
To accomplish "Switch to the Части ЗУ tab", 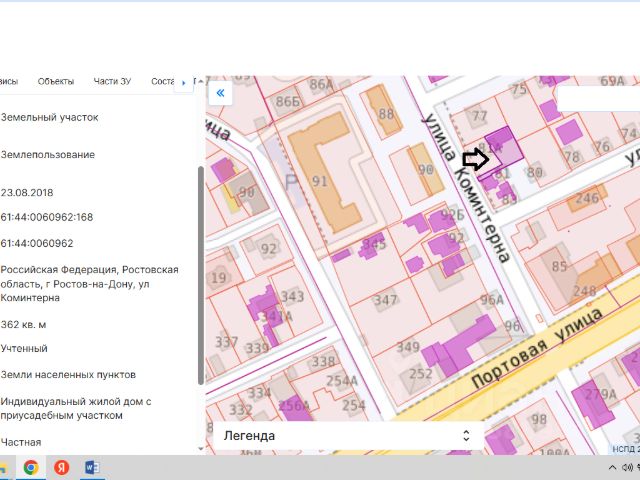I will click(112, 81).
